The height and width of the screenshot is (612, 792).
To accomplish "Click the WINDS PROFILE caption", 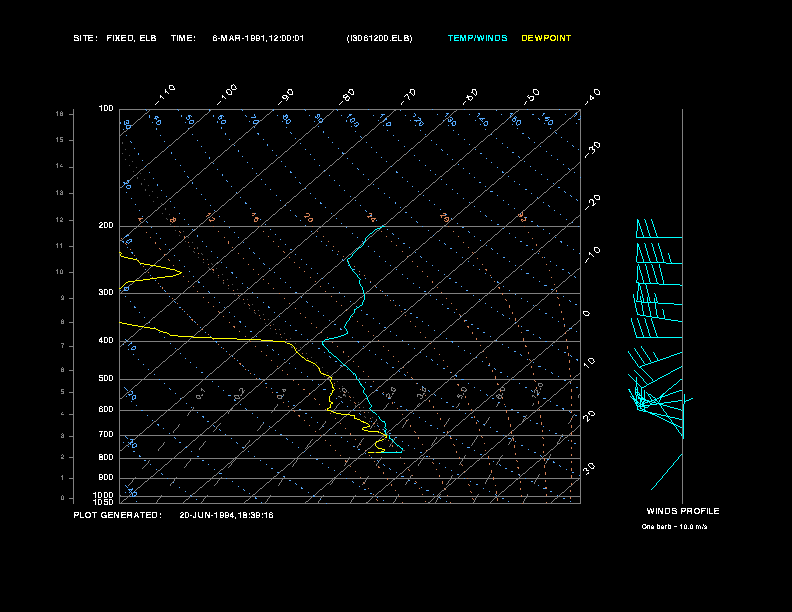I will [x=682, y=511].
